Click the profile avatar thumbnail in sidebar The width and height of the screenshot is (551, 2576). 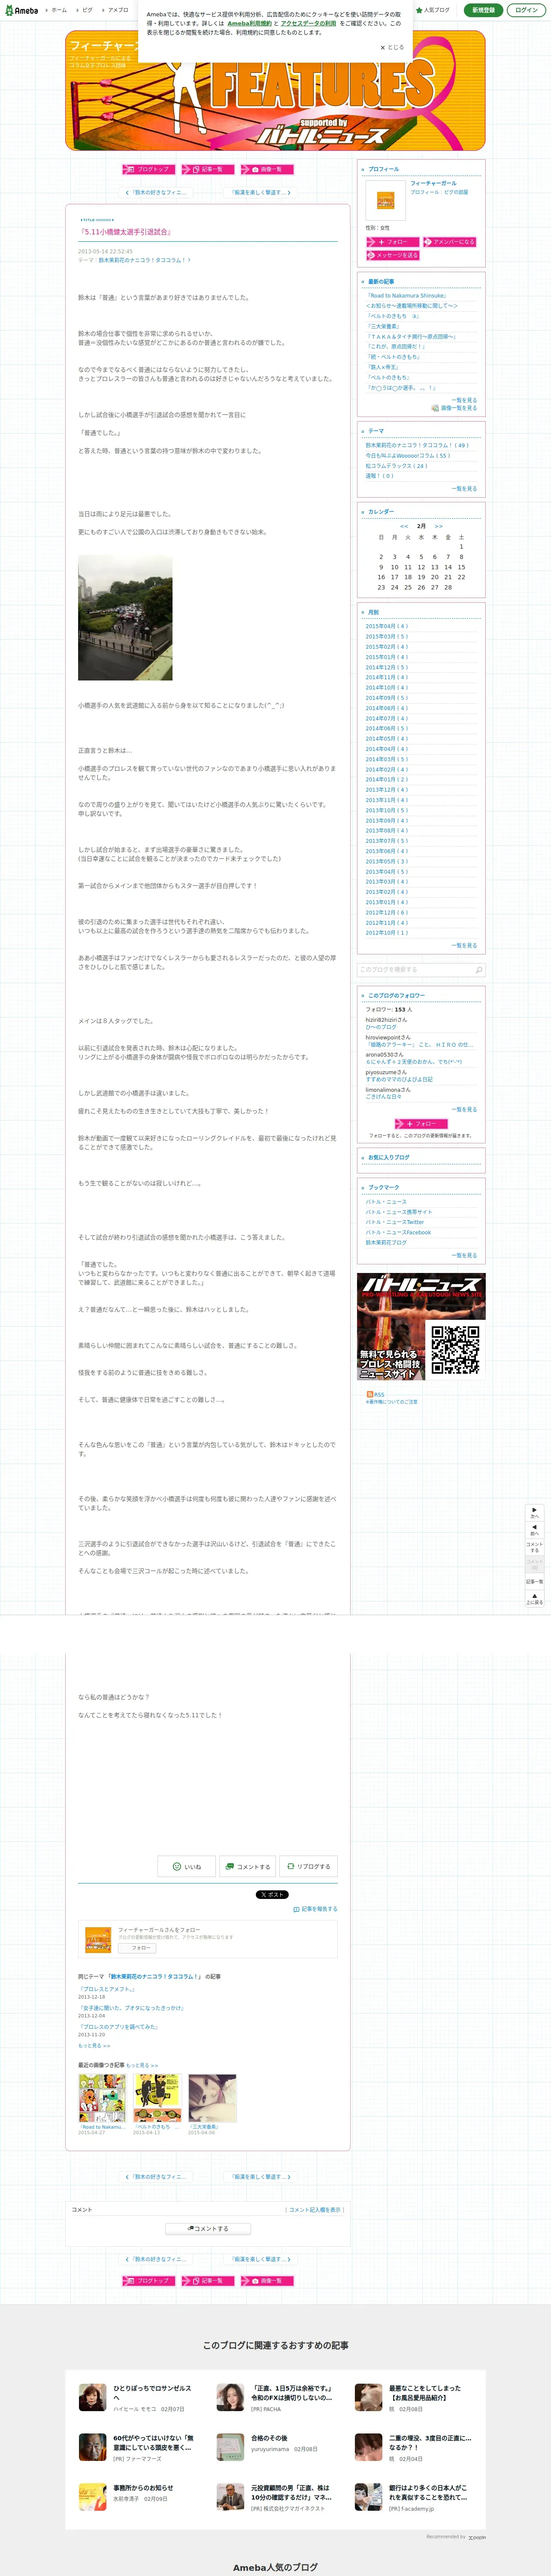click(385, 200)
